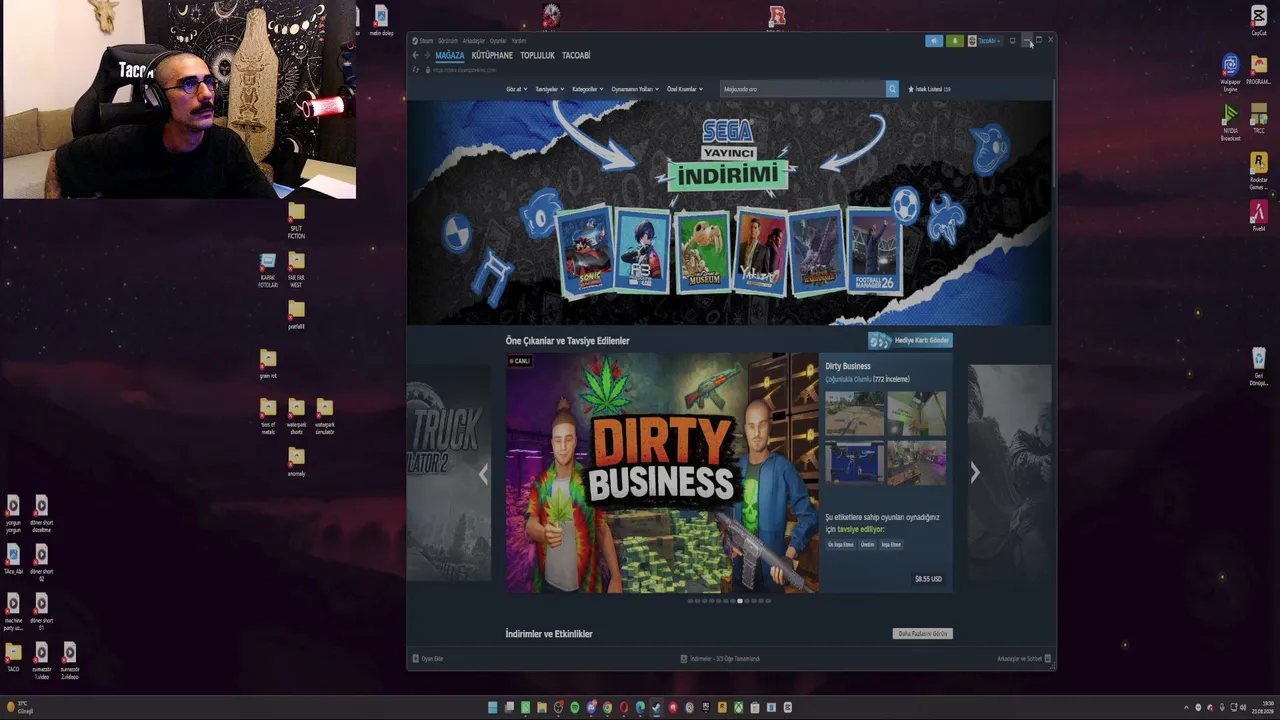
Task: Go back using Steam's back arrow
Action: click(x=415, y=56)
